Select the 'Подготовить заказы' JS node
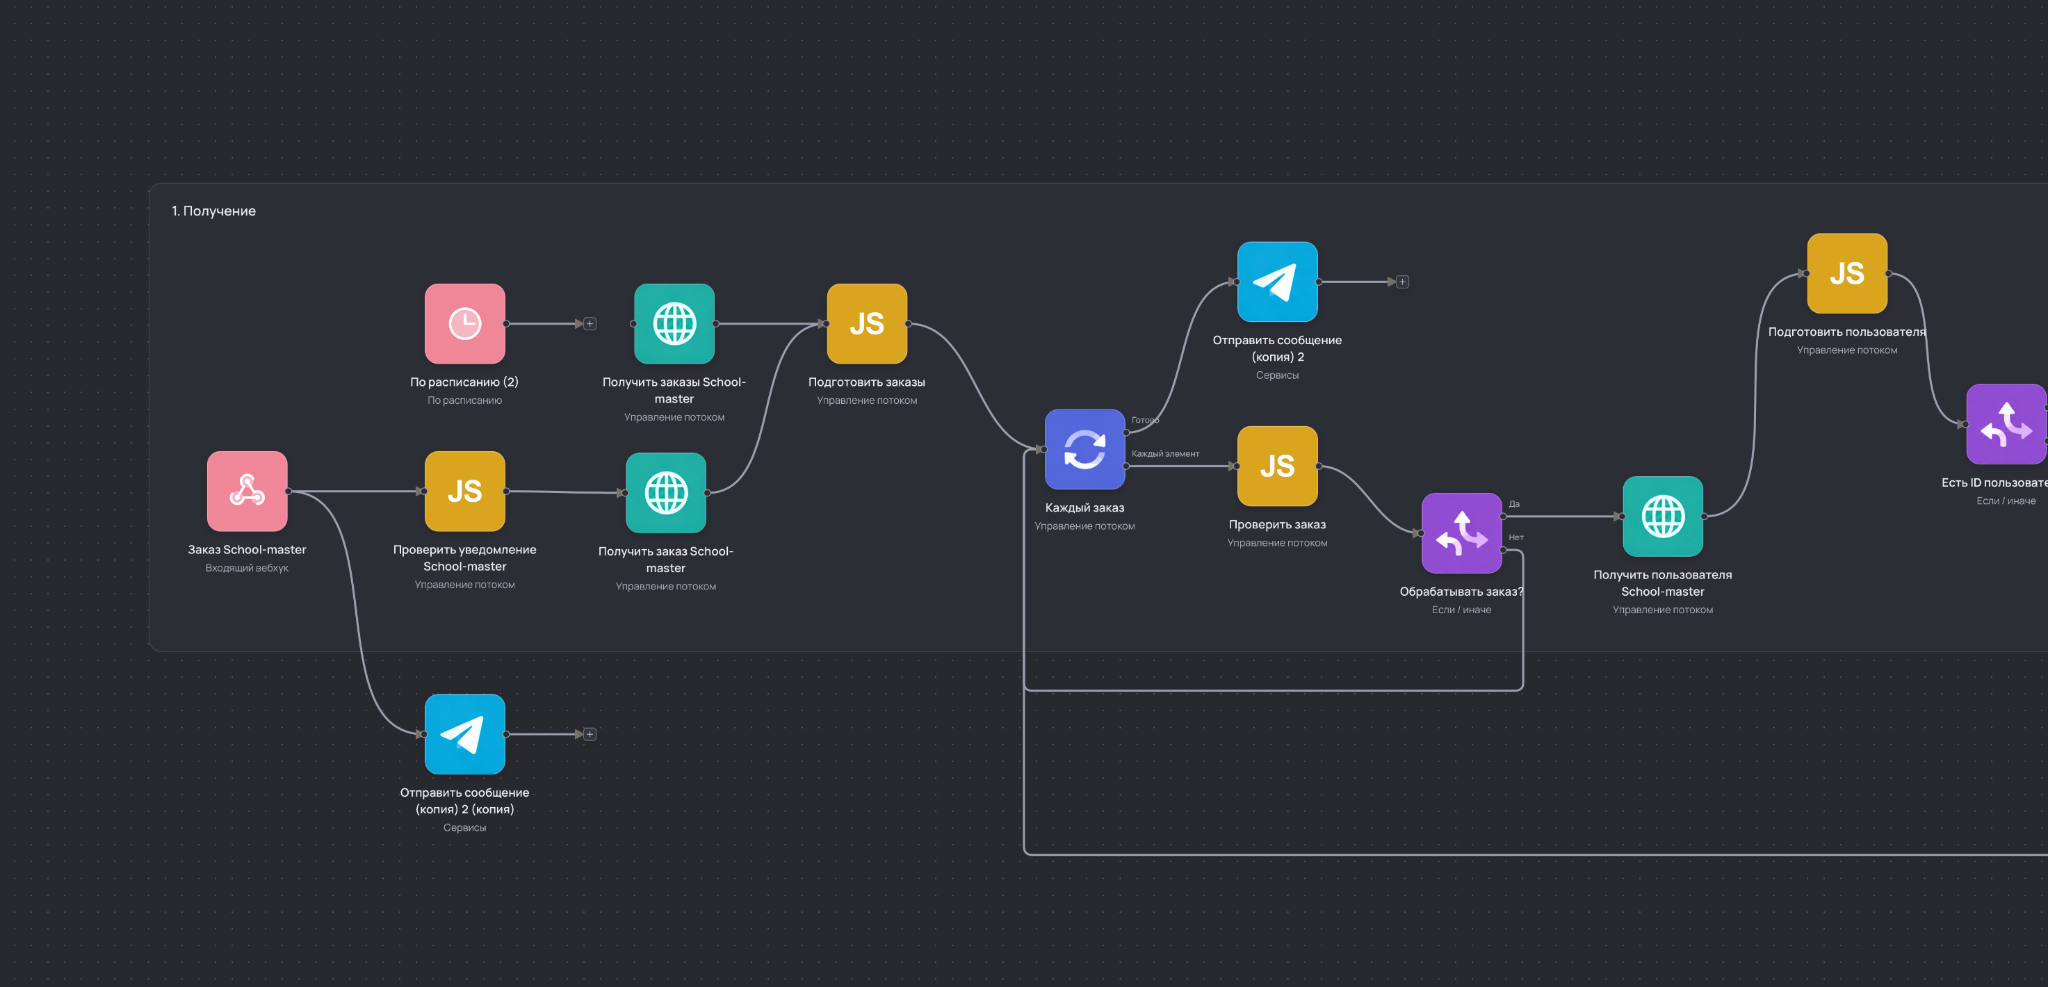This screenshot has width=2048, height=987. (867, 324)
